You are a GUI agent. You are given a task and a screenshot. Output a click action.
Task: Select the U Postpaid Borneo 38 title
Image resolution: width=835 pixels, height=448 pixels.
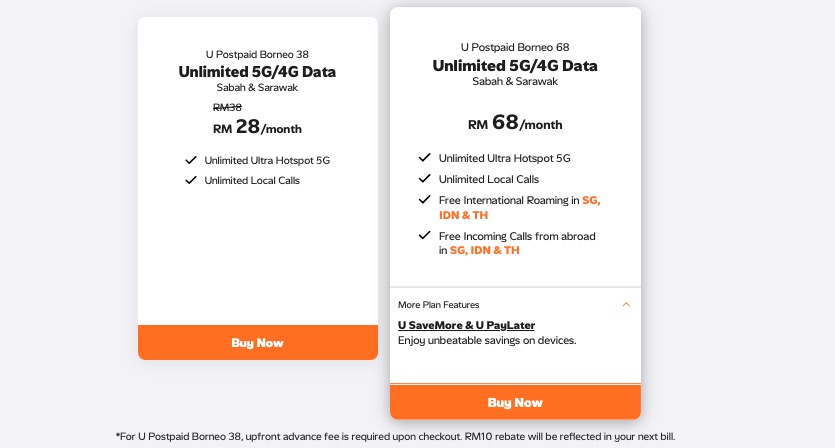tap(257, 54)
